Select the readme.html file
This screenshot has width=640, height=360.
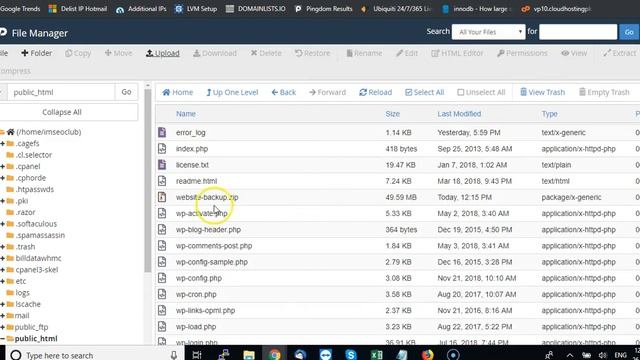[x=196, y=181]
